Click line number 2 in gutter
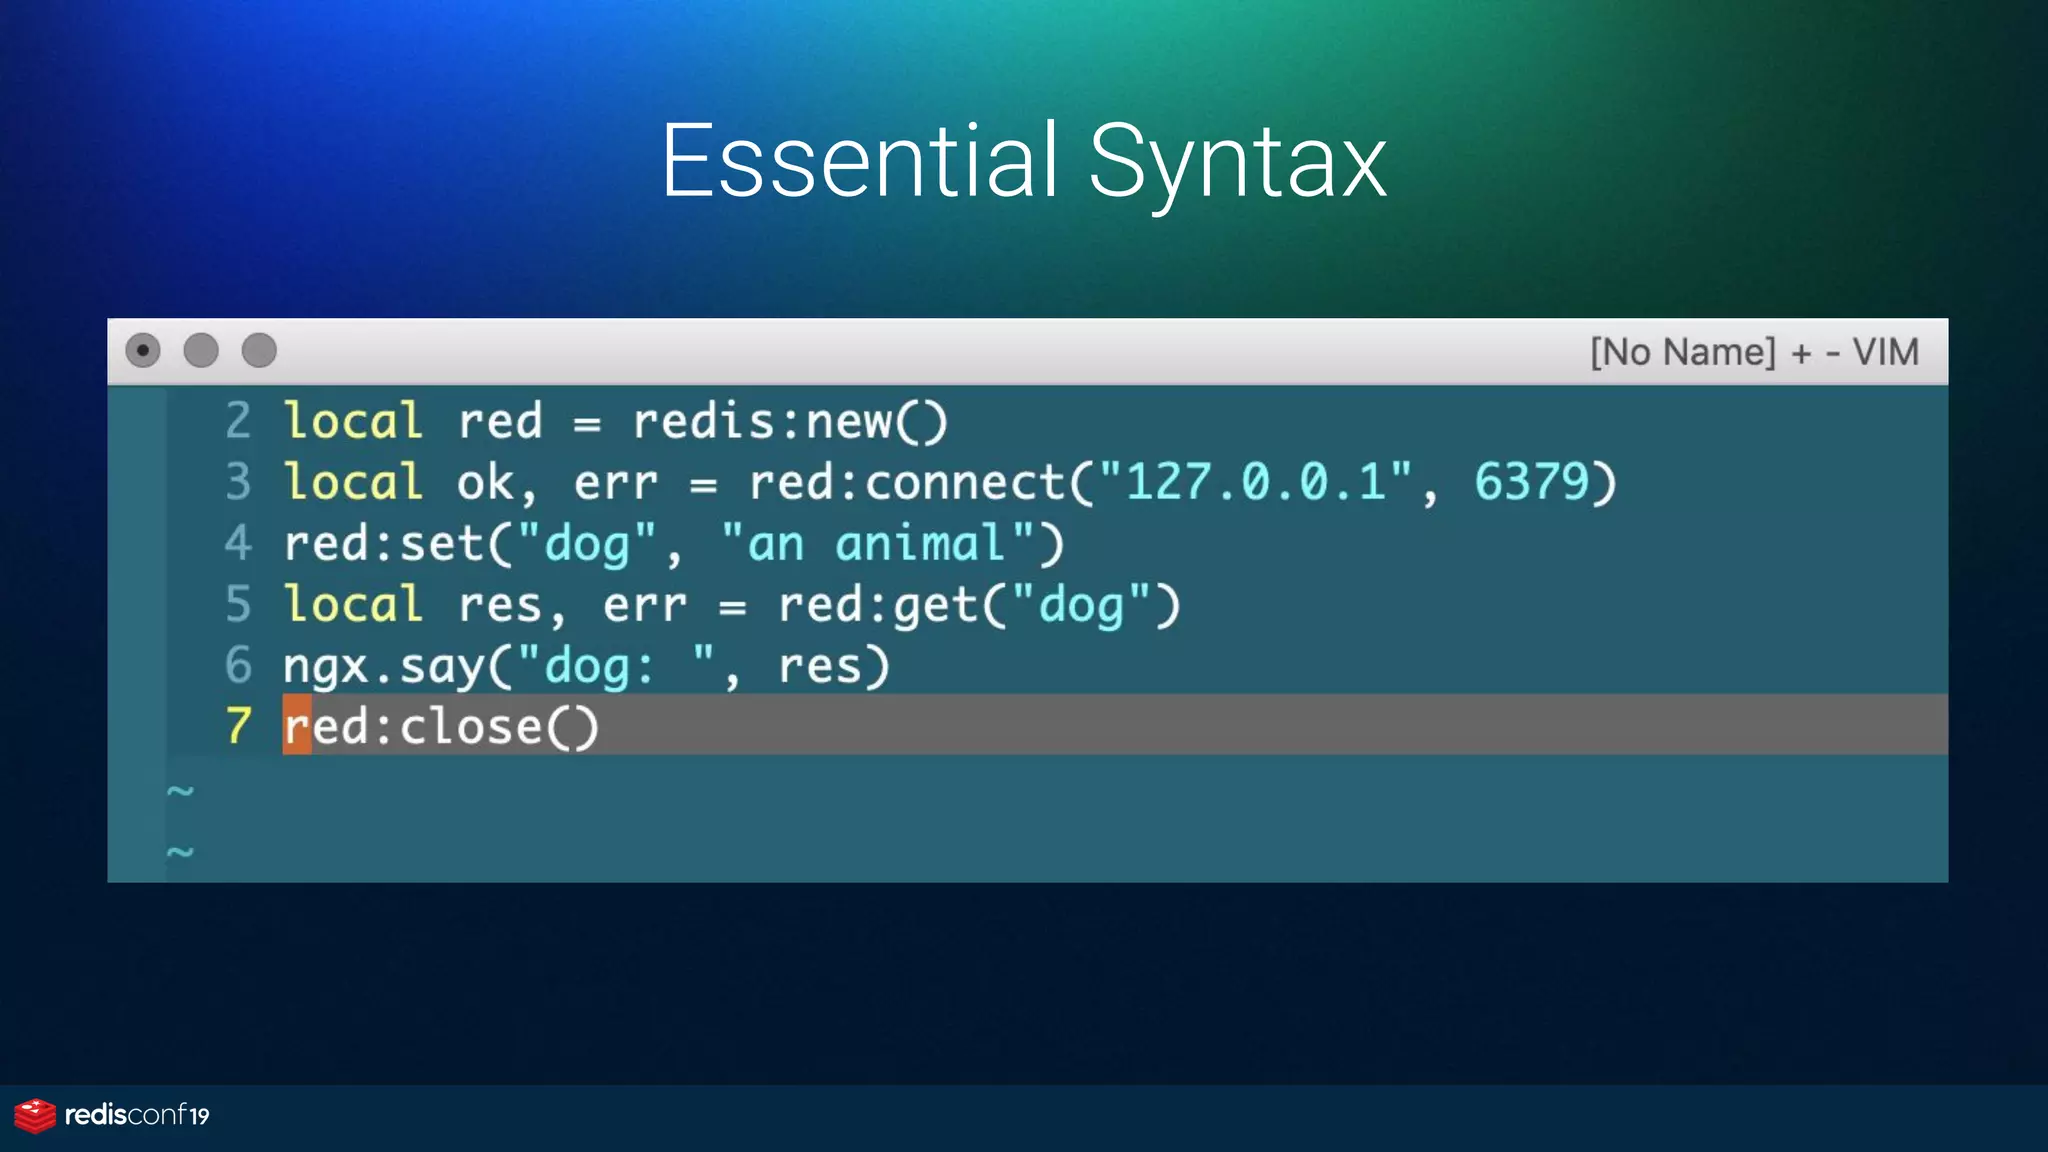This screenshot has height=1152, width=2048. click(x=238, y=421)
